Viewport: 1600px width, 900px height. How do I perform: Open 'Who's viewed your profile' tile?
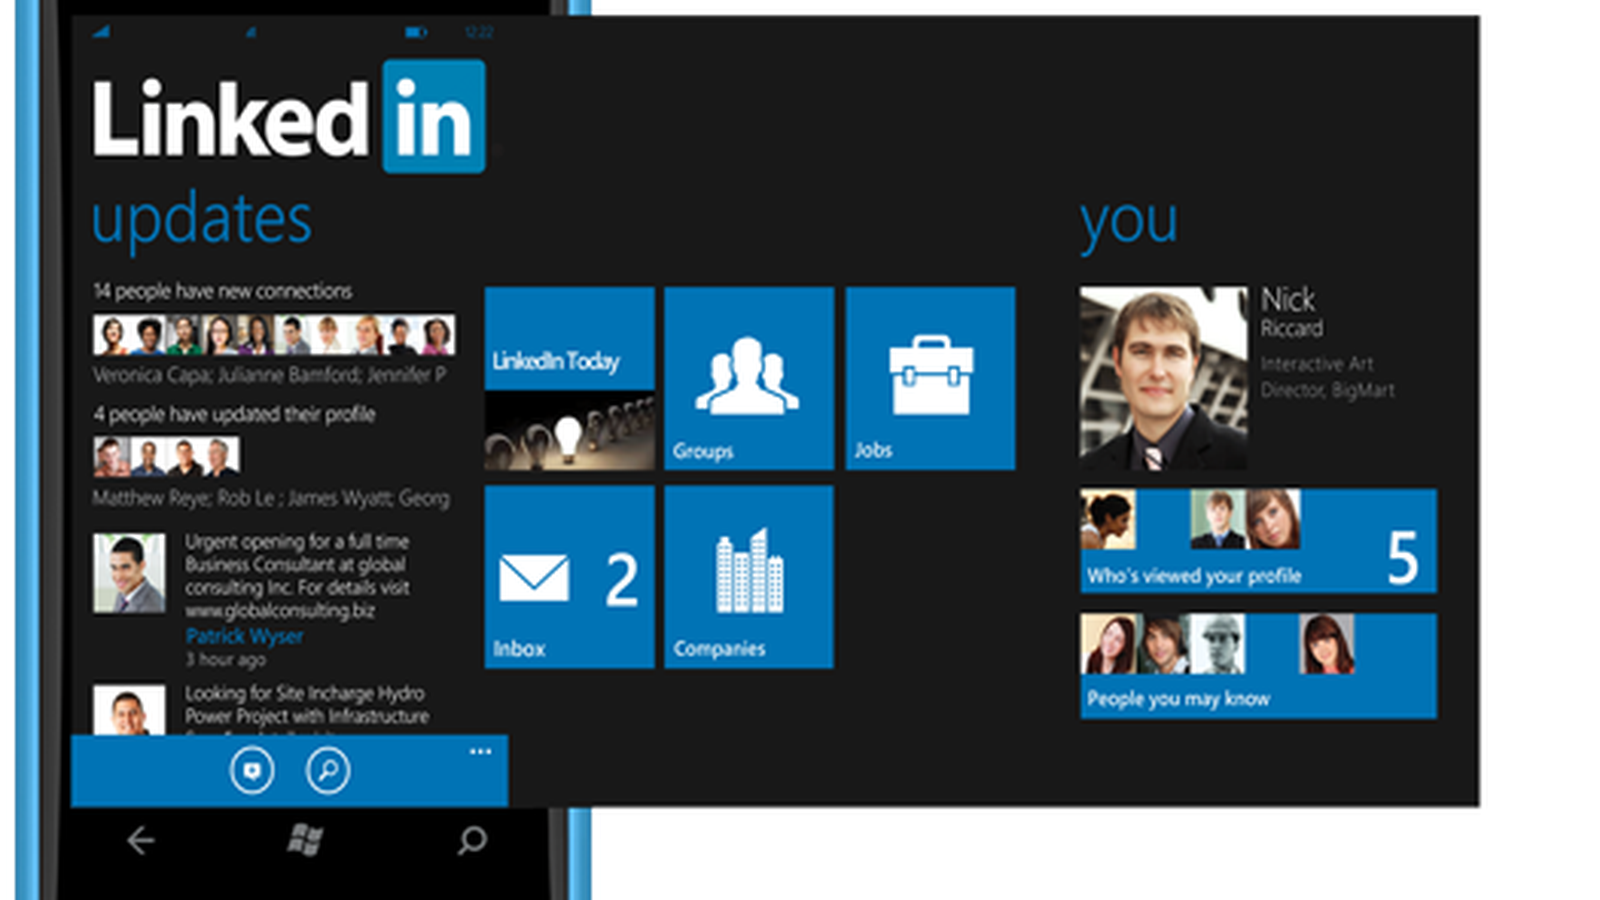(1258, 541)
